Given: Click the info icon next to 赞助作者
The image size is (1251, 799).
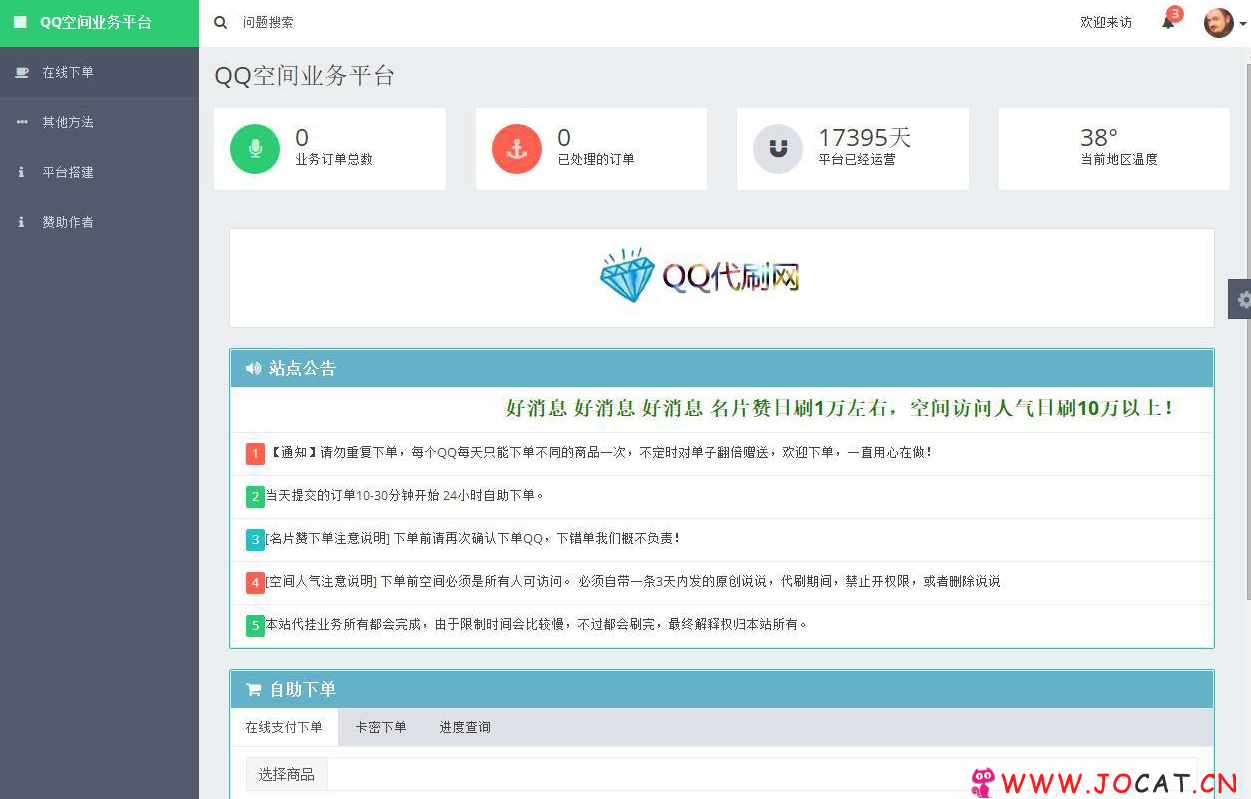Looking at the screenshot, I should point(21,222).
